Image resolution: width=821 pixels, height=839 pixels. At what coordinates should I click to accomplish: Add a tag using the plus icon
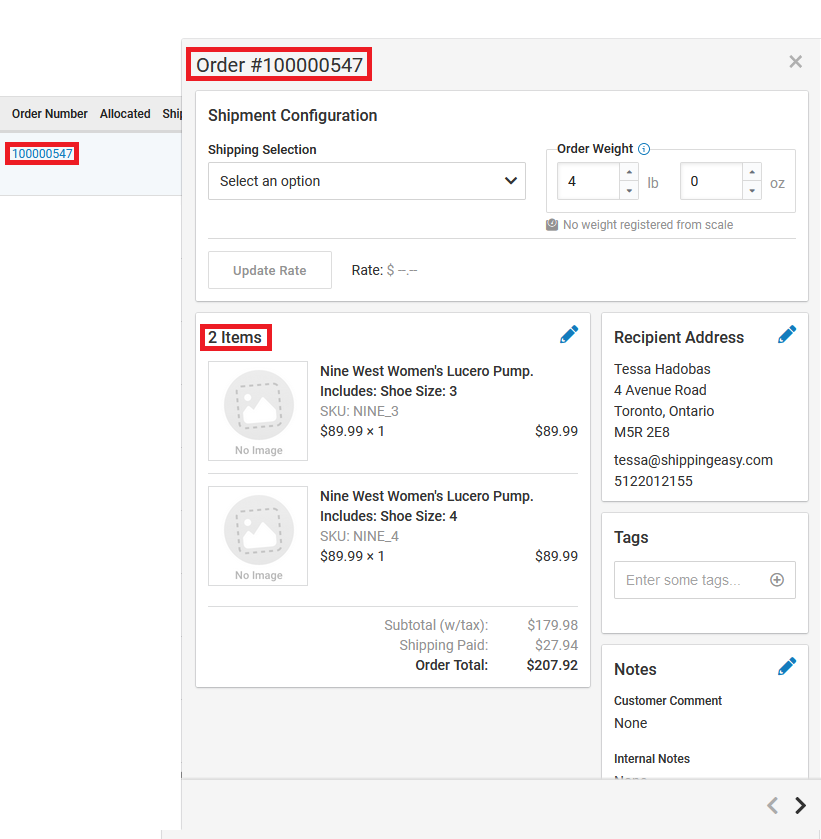click(777, 579)
